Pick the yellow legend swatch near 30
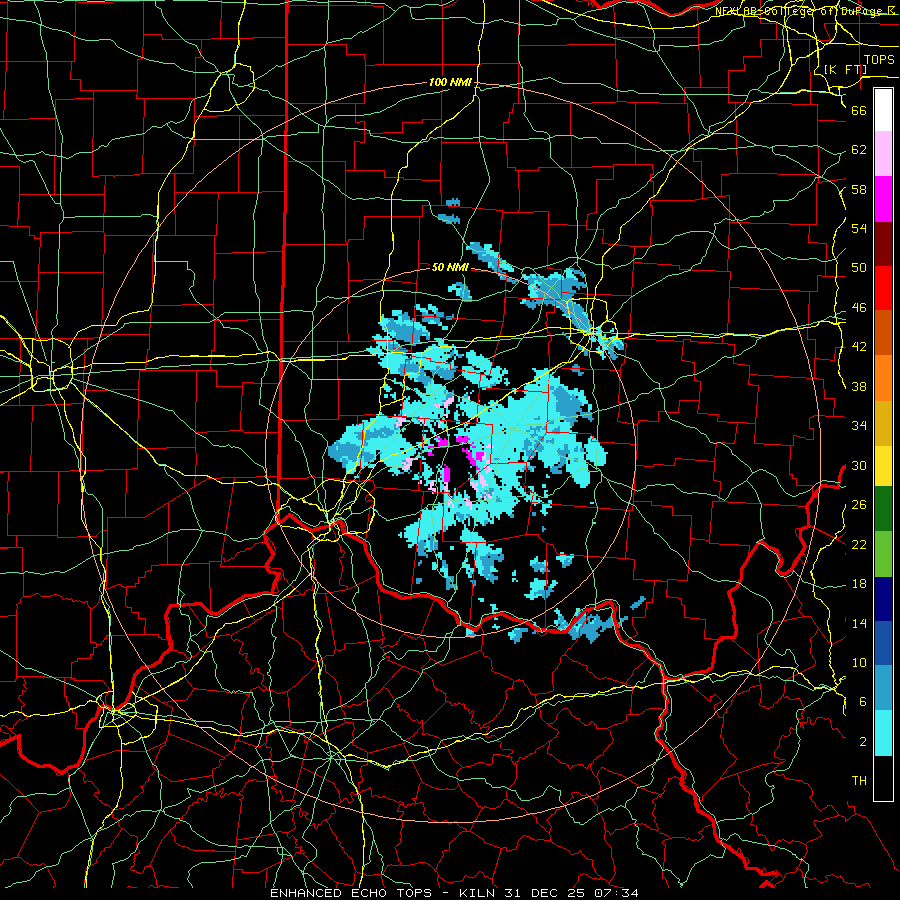Image resolution: width=900 pixels, height=900 pixels. [883, 466]
